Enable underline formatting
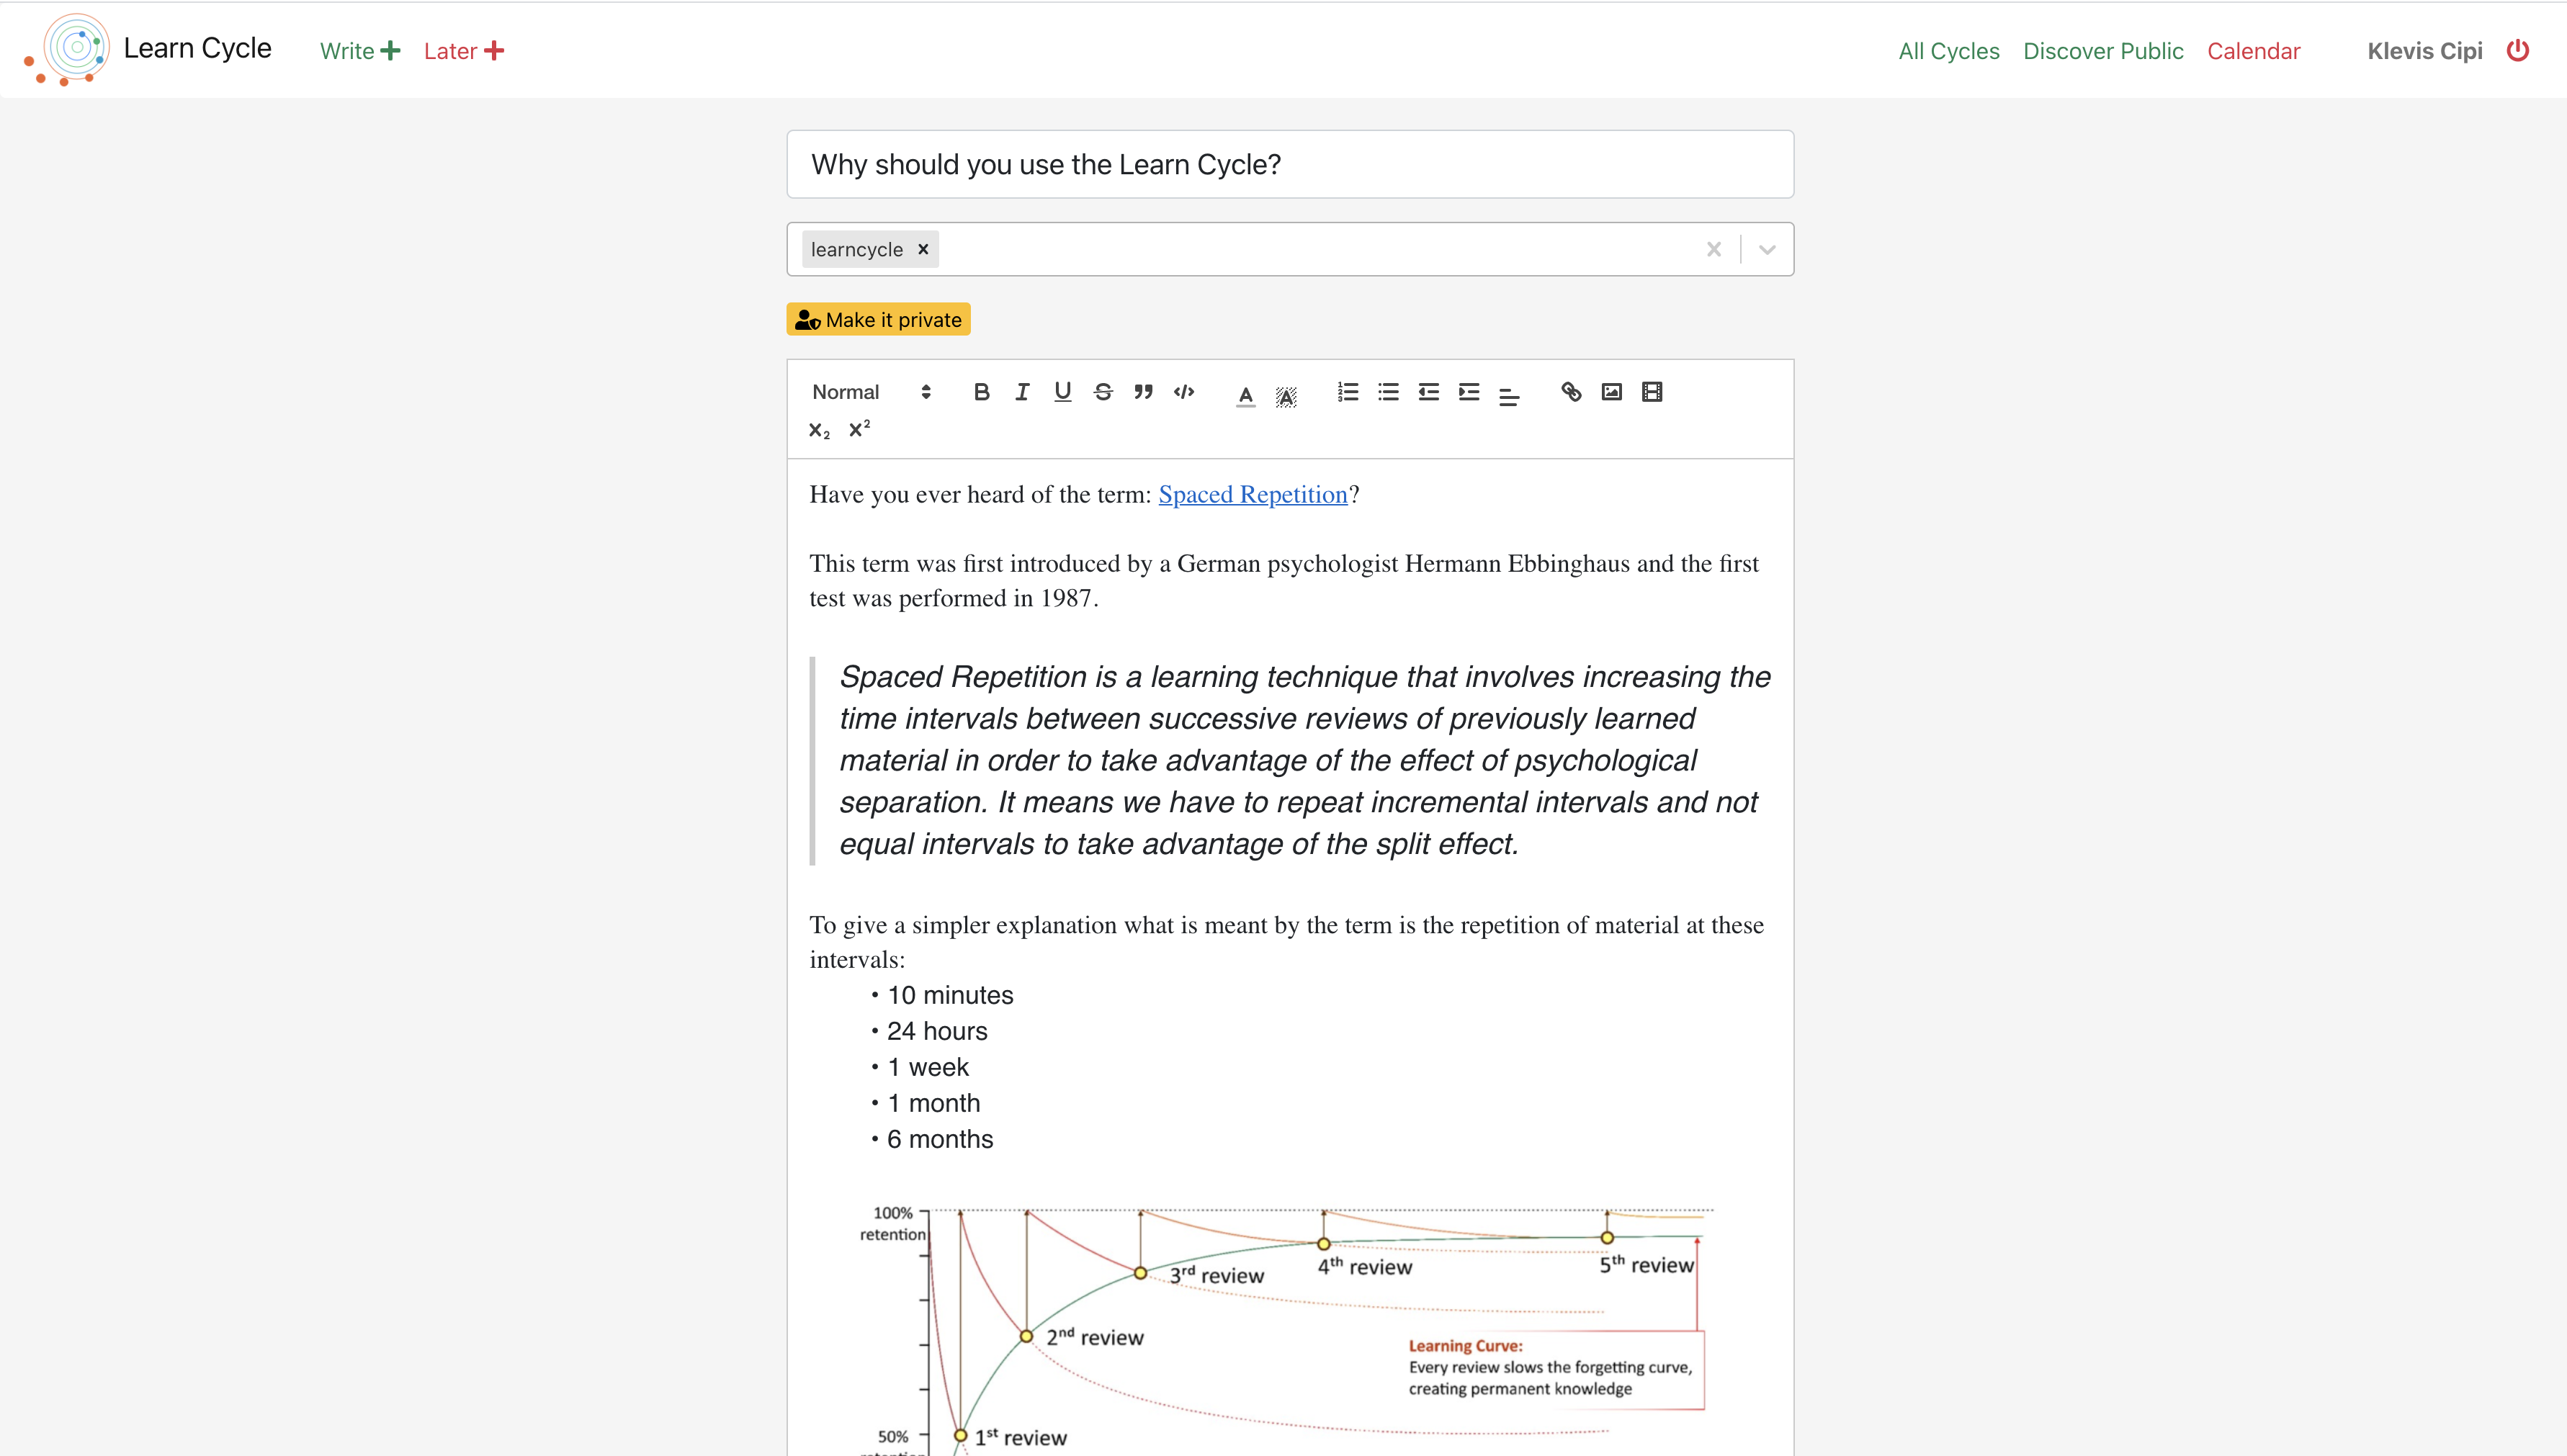 pos(1061,392)
